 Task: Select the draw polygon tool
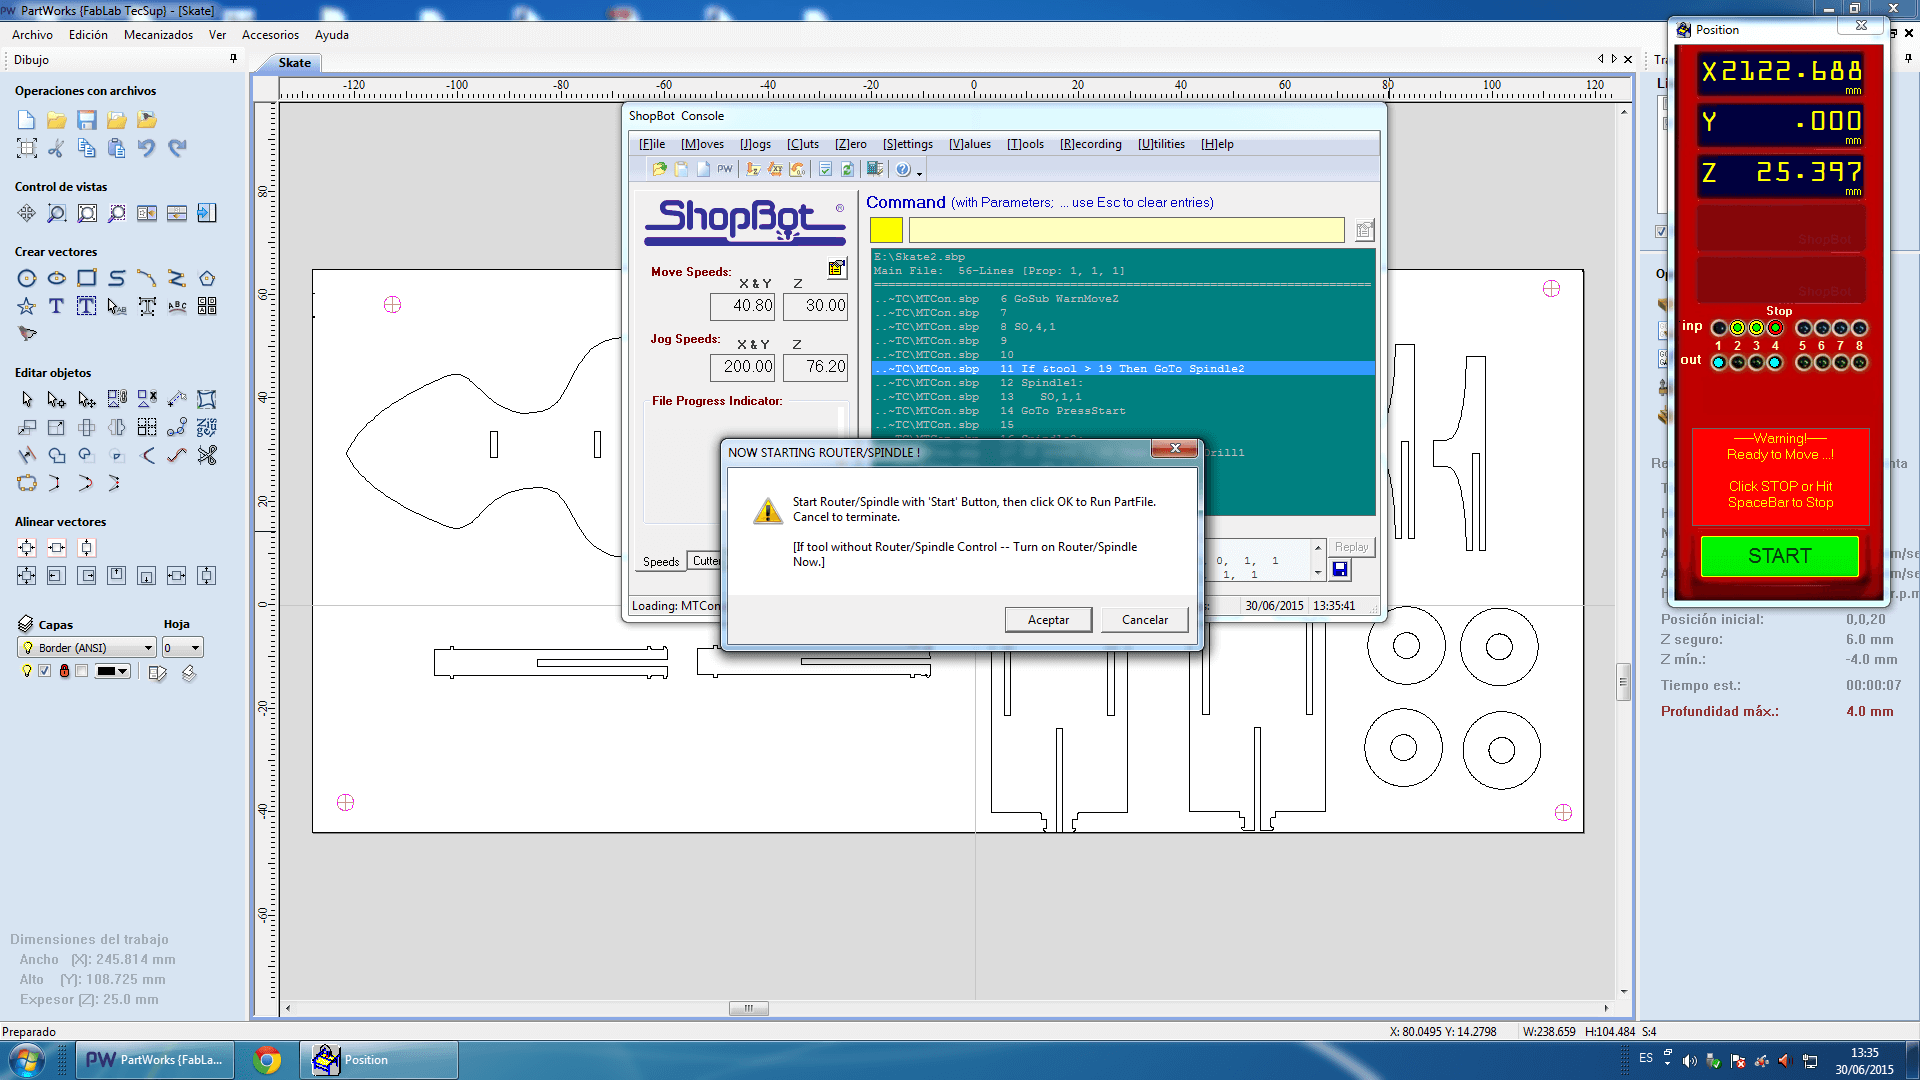207,278
